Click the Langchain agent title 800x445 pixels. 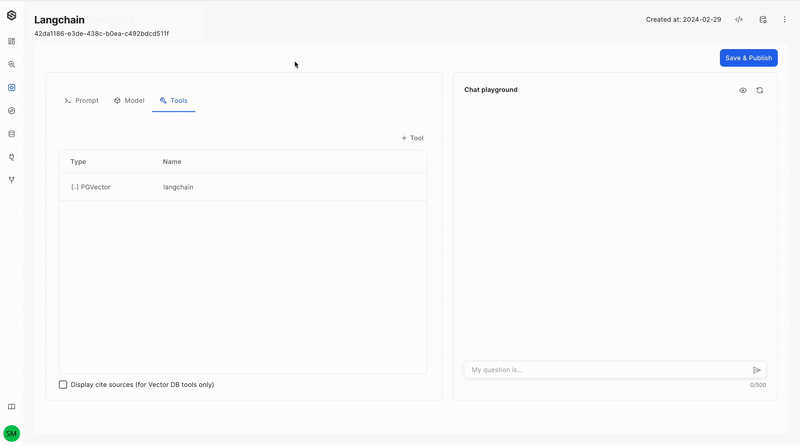59,20
